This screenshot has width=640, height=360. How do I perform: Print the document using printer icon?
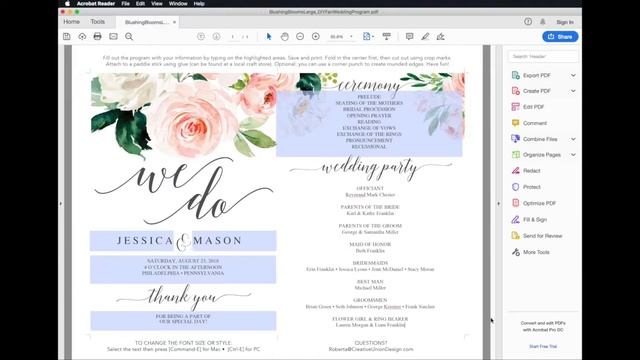(98, 37)
